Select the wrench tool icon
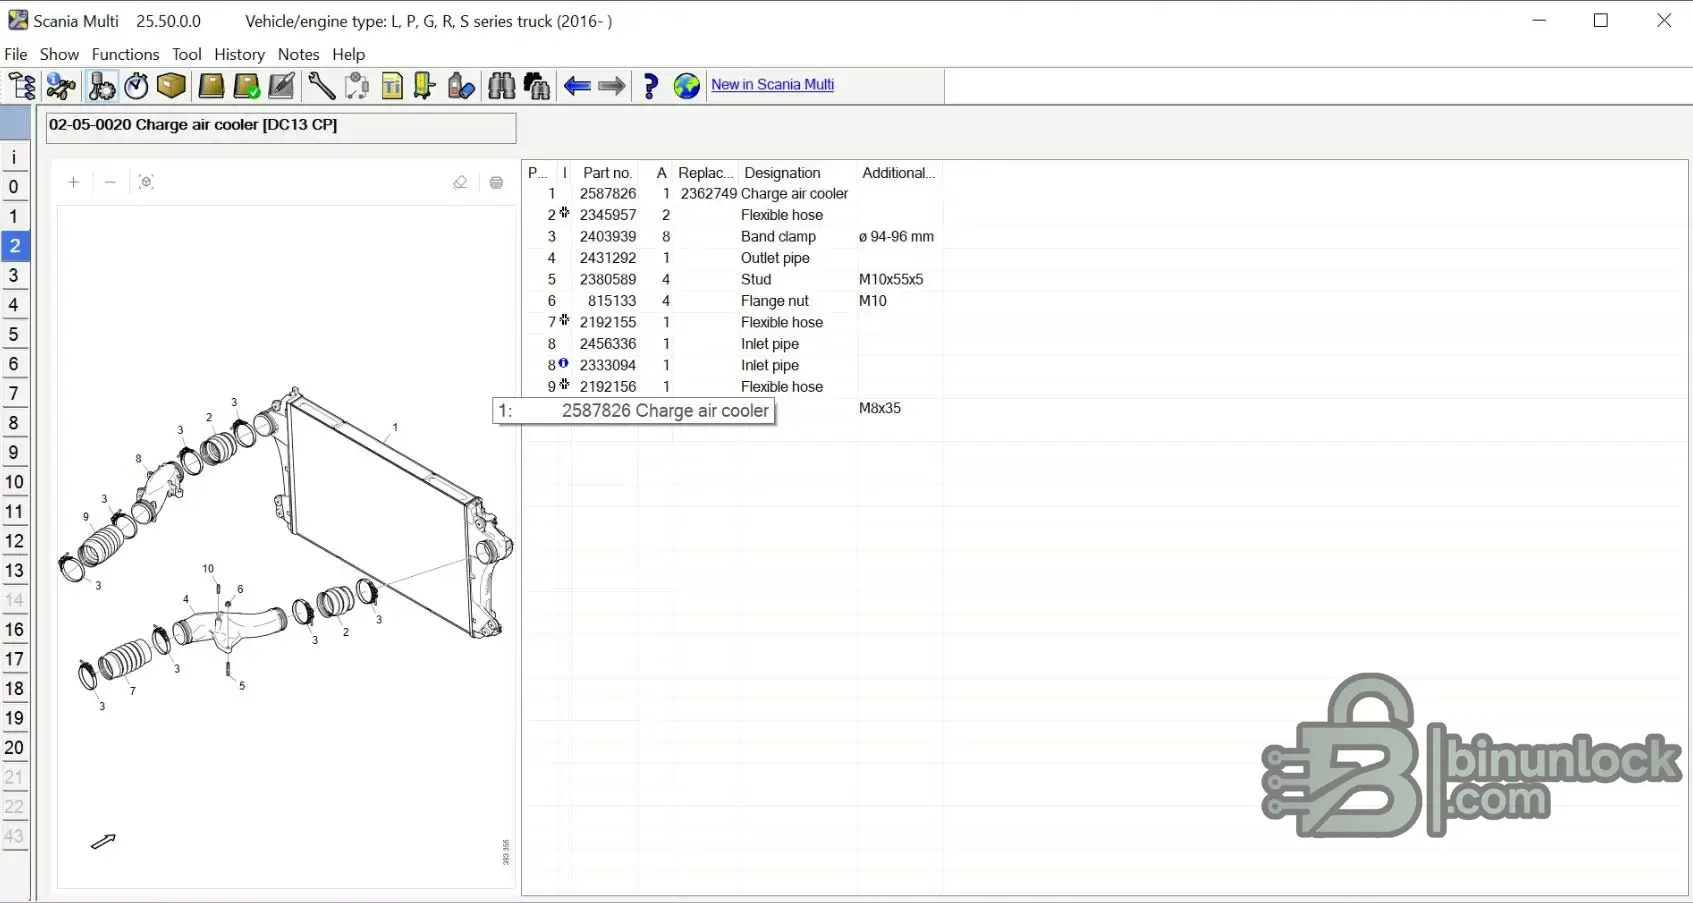The height and width of the screenshot is (903, 1693). tap(321, 86)
